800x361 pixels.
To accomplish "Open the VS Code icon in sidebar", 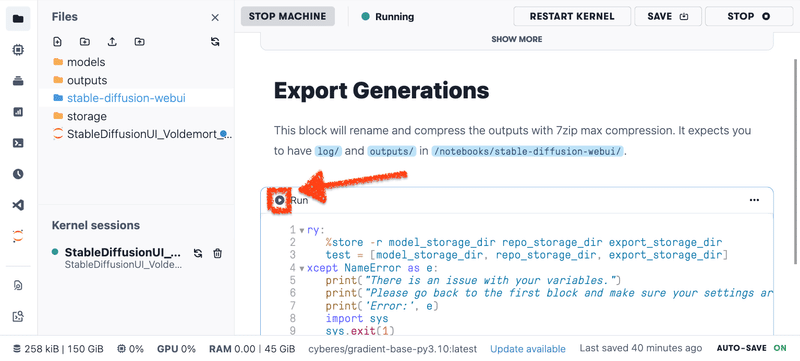I will point(18,205).
